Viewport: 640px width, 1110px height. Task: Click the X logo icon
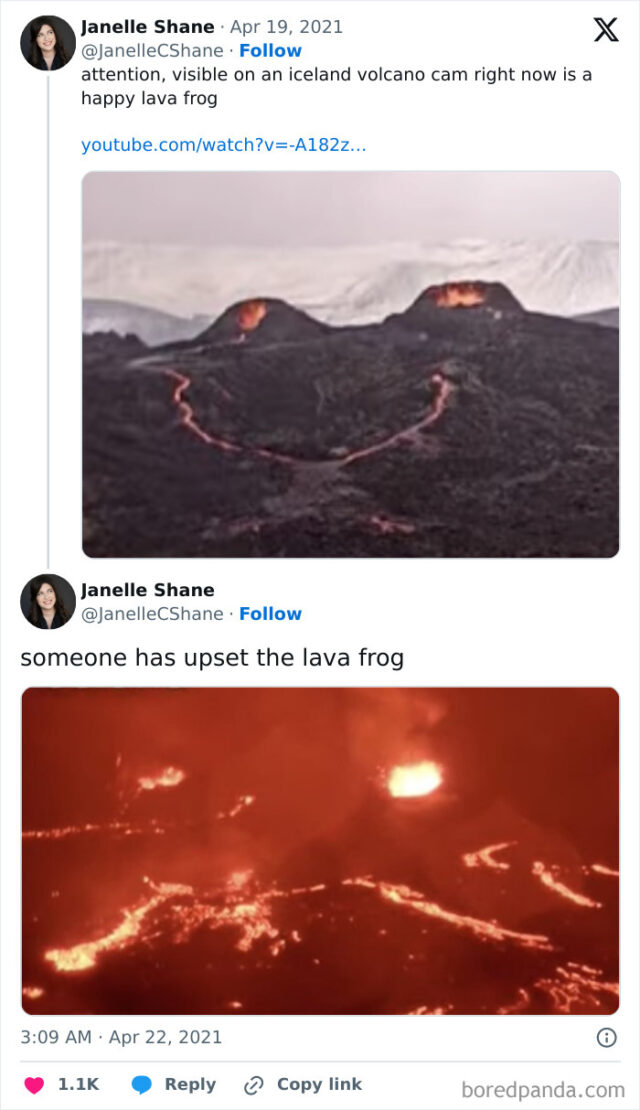(605, 30)
